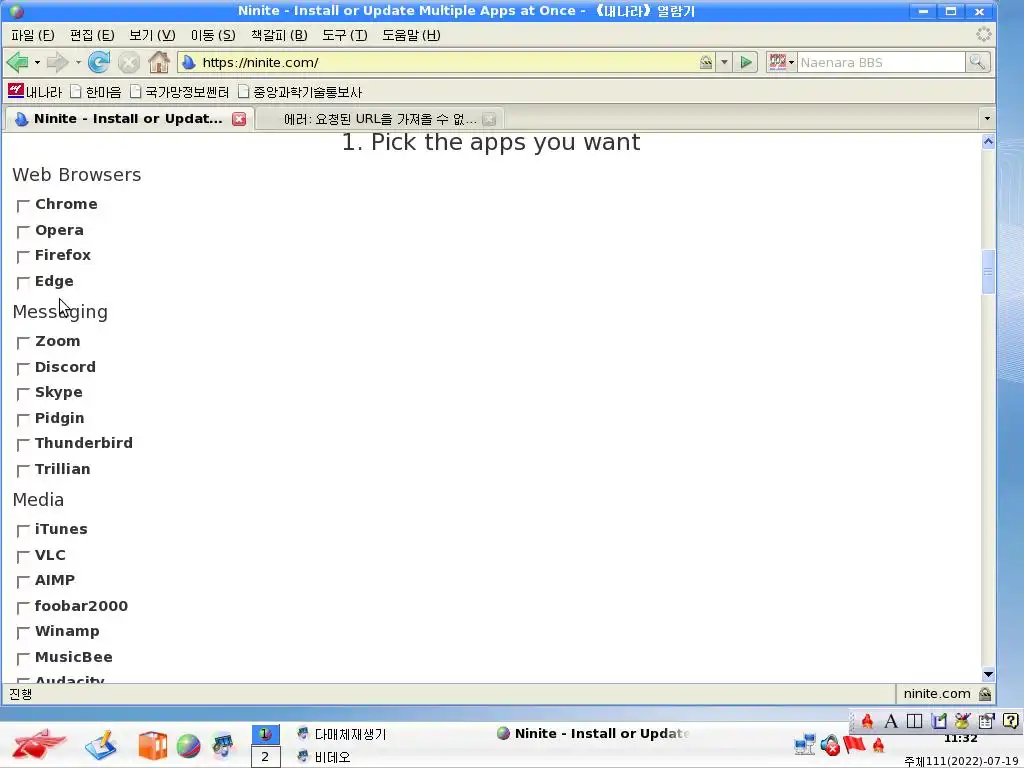
Task: Select the Ninite - Install or Update tab
Action: pyautogui.click(x=127, y=119)
